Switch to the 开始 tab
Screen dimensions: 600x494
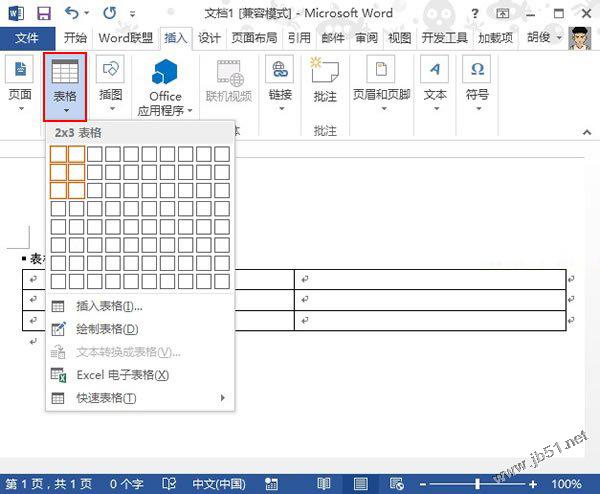[x=75, y=38]
